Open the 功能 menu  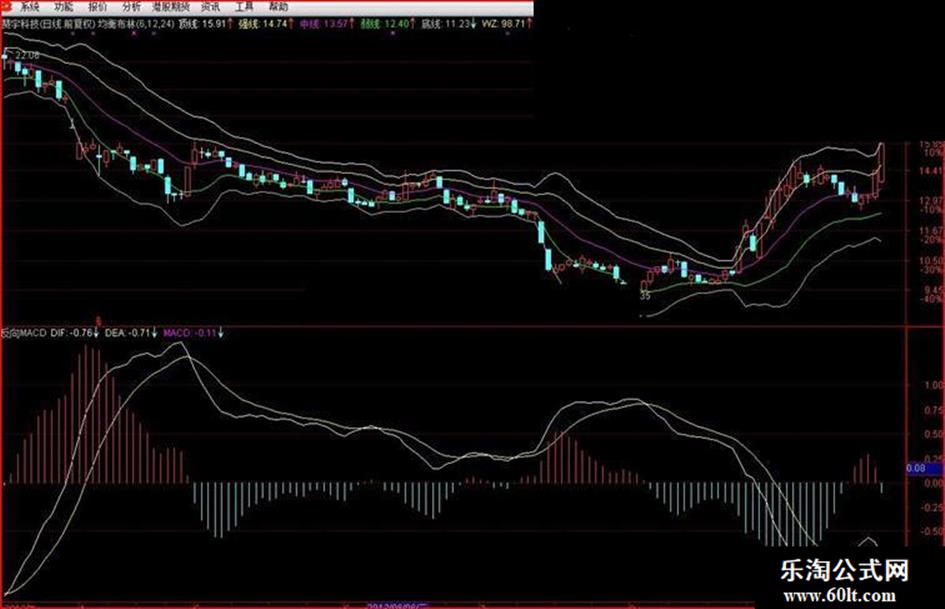(x=63, y=7)
